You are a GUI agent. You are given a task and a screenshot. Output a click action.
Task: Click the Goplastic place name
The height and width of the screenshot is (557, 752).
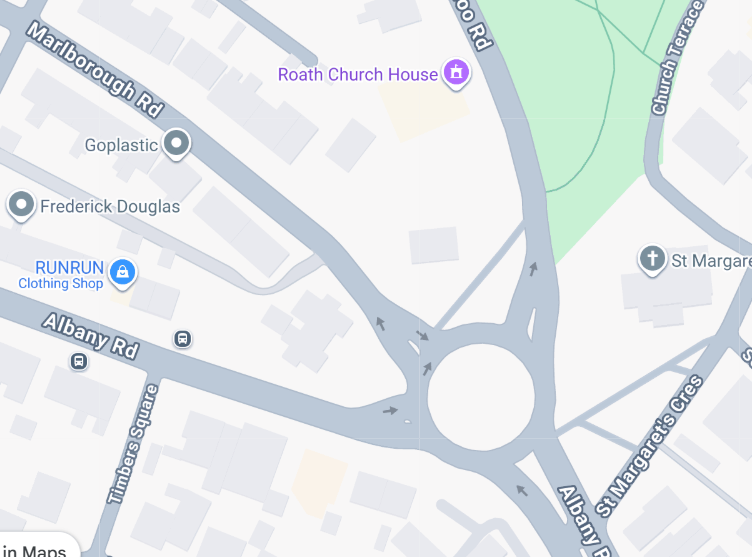(121, 145)
